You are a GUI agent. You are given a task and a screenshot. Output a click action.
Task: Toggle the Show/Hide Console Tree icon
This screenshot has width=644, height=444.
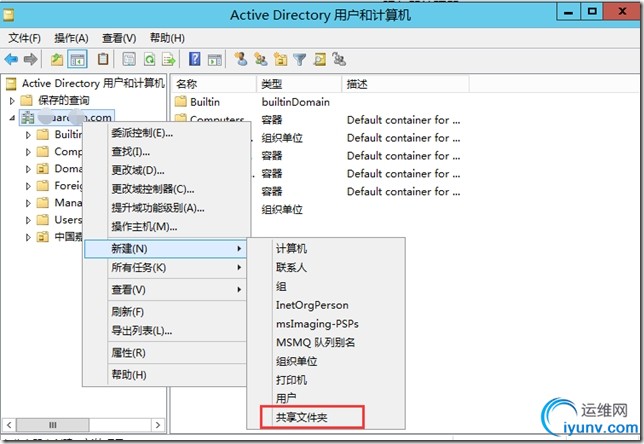coord(77,60)
